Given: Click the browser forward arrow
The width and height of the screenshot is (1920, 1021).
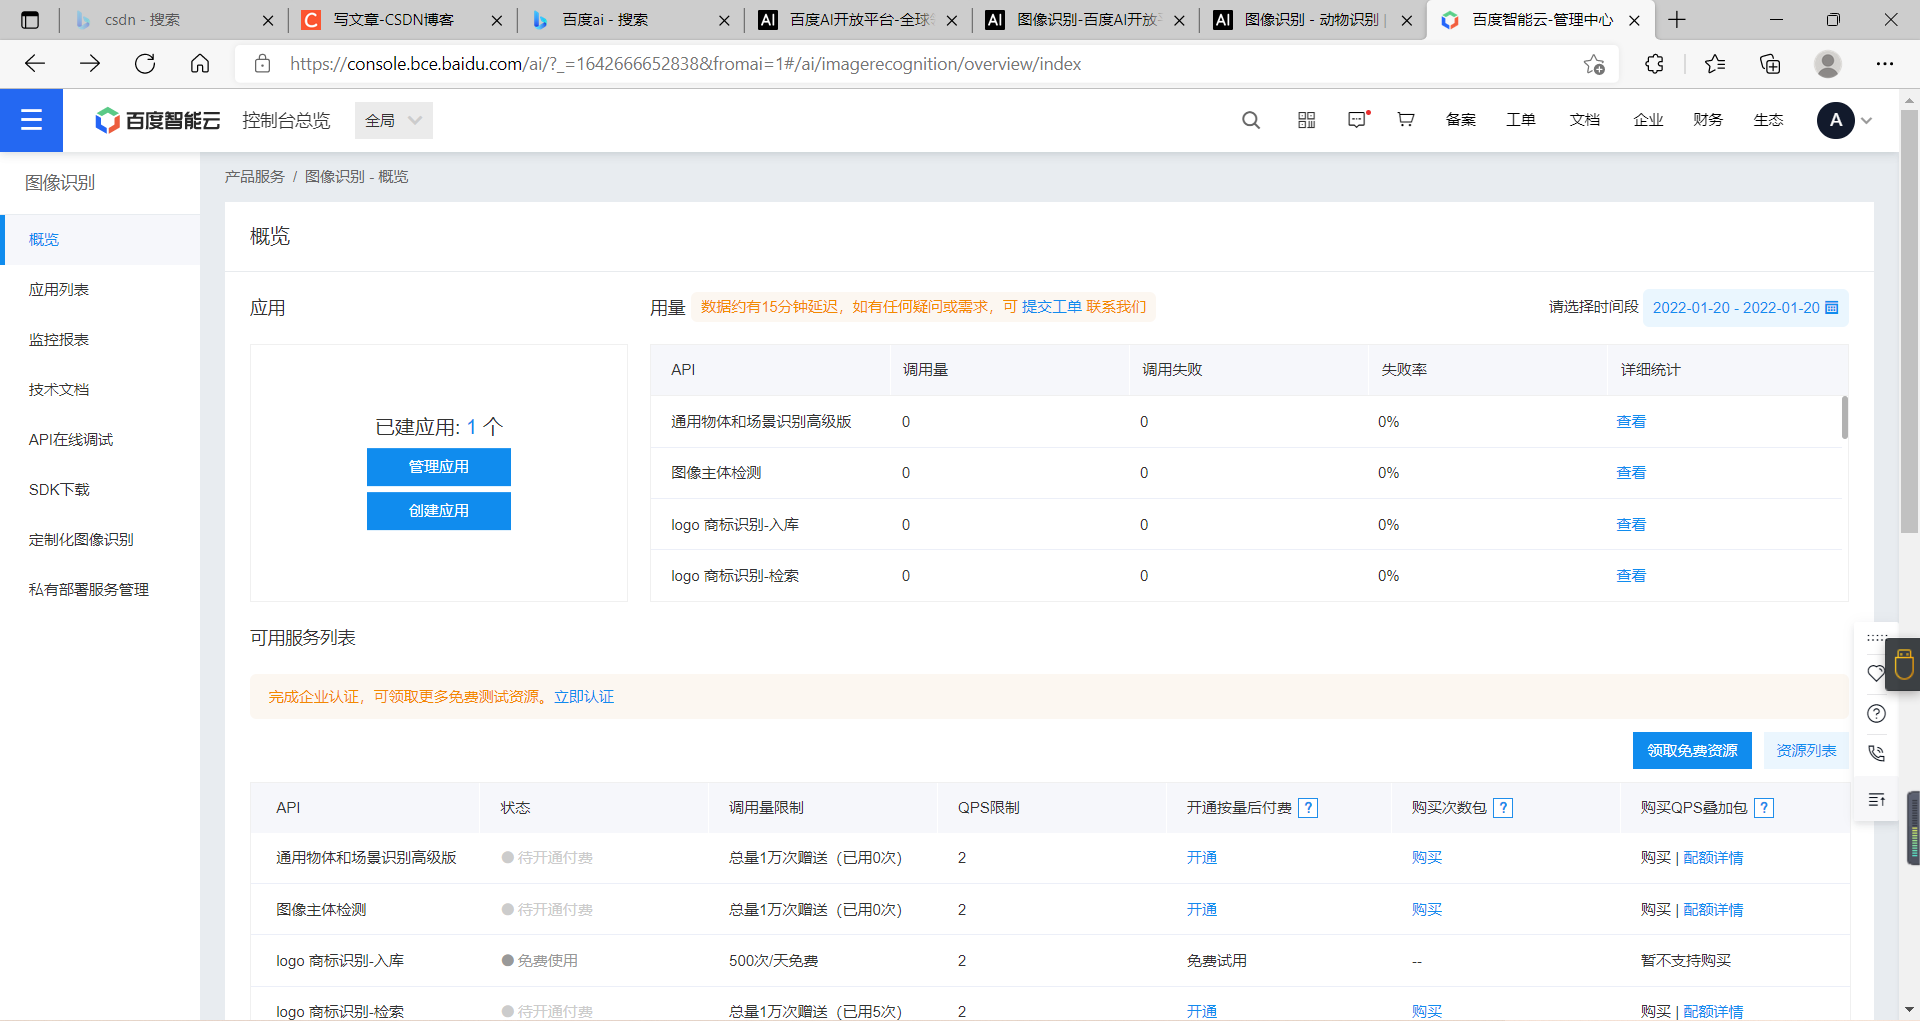Looking at the screenshot, I should click(x=90, y=64).
